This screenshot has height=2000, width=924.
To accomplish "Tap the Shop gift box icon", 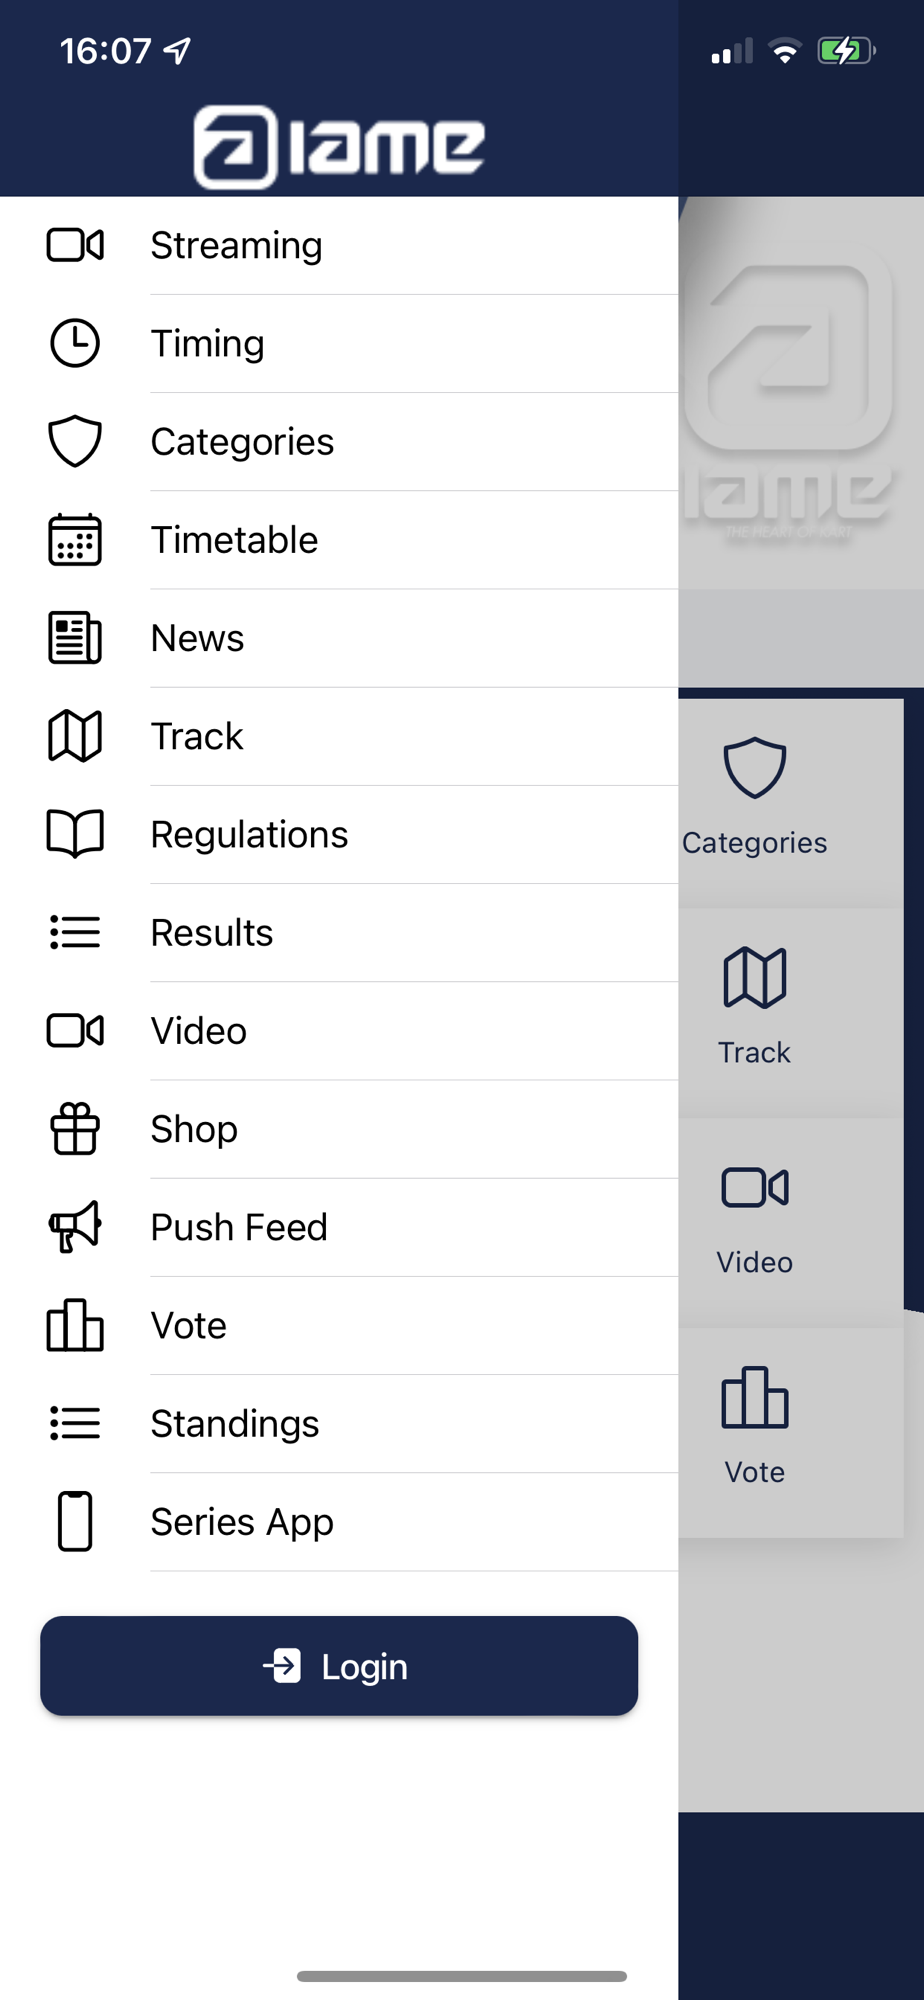I will (x=75, y=1129).
